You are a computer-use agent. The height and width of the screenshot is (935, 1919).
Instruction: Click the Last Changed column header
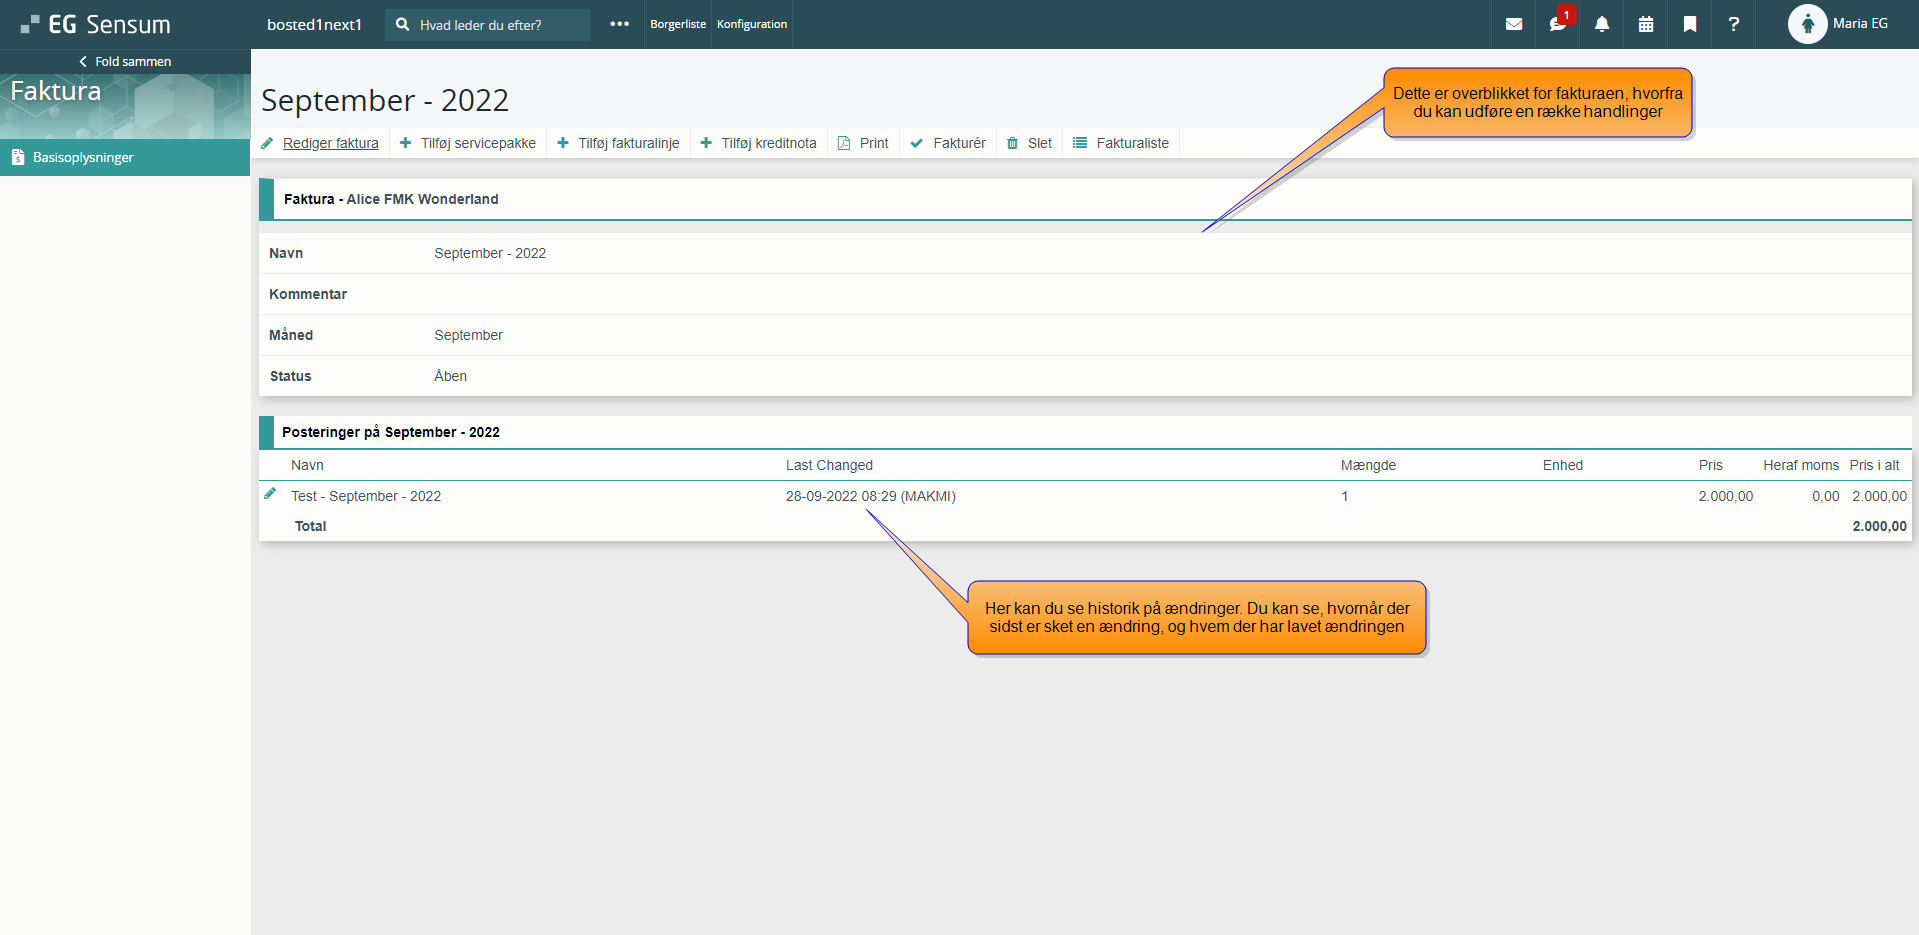coord(829,465)
